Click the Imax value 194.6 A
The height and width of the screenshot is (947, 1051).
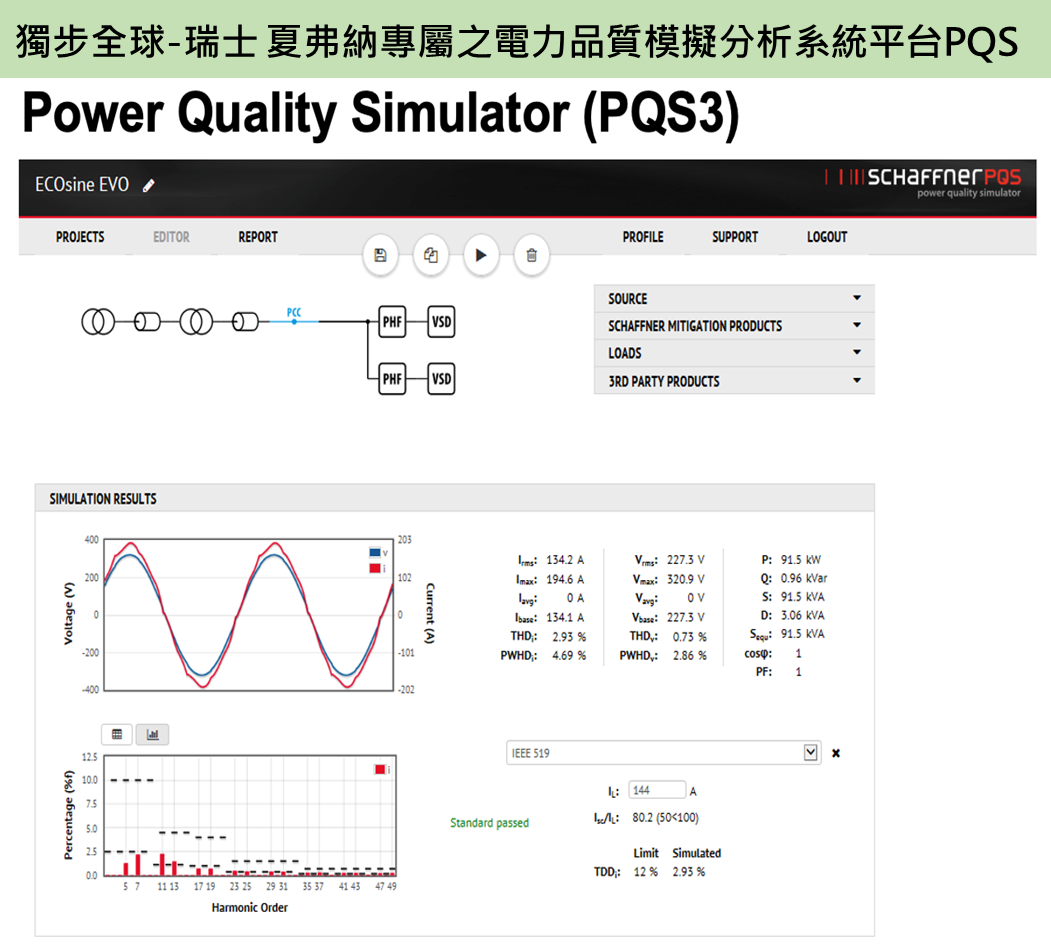point(565,579)
